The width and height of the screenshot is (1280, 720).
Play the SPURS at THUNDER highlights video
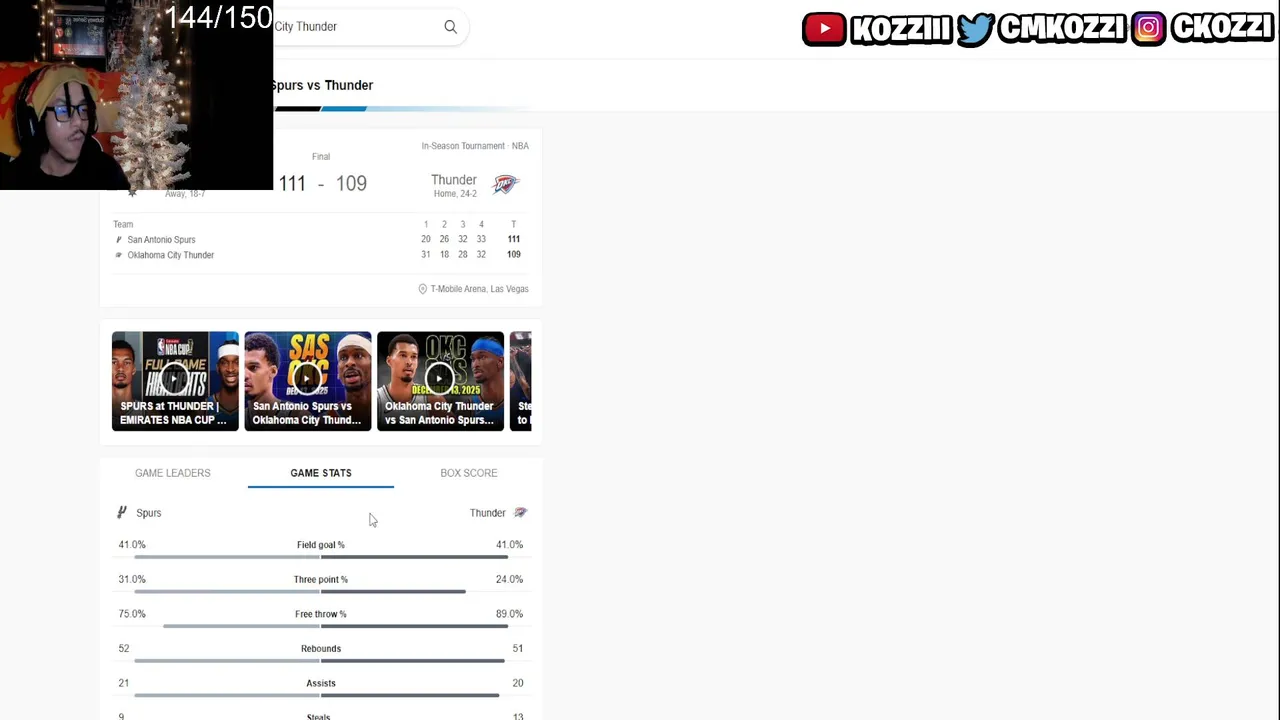pyautogui.click(x=175, y=381)
